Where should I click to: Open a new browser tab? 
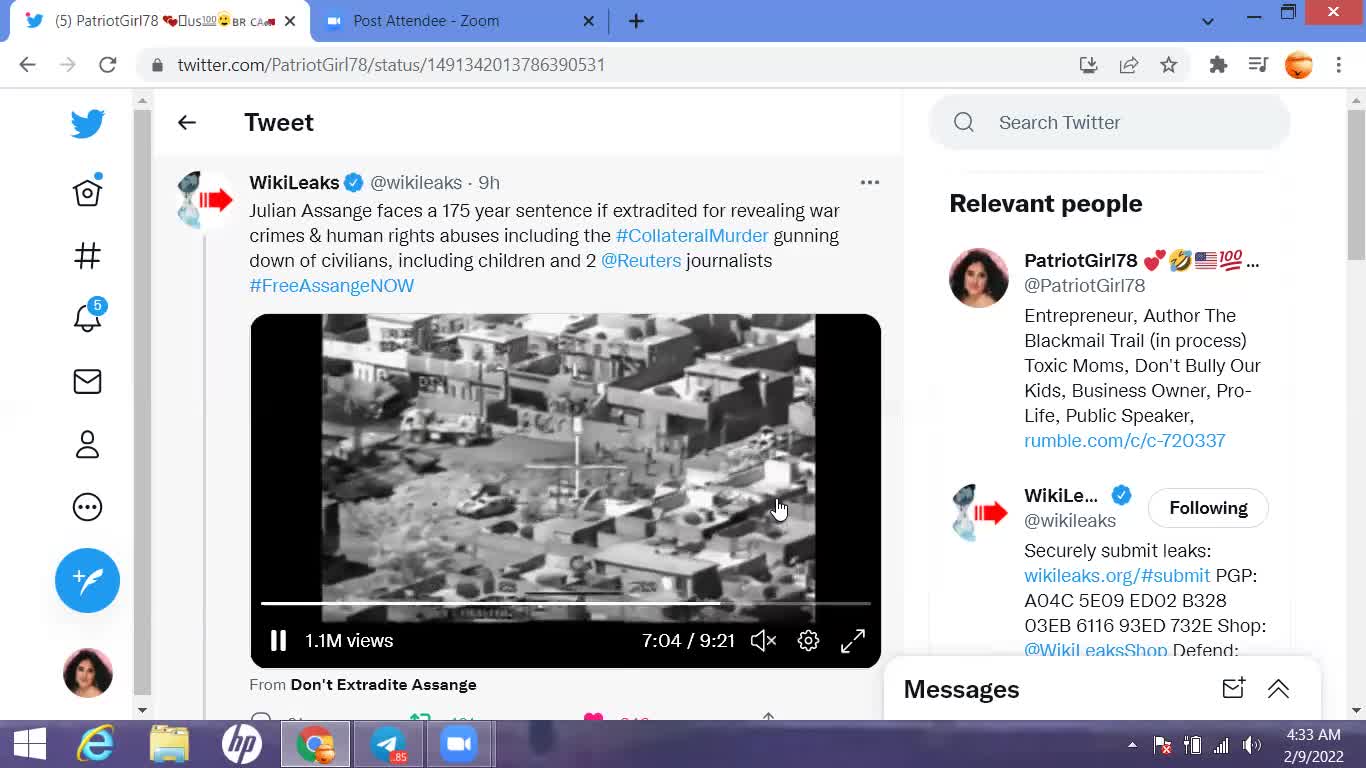(x=636, y=21)
